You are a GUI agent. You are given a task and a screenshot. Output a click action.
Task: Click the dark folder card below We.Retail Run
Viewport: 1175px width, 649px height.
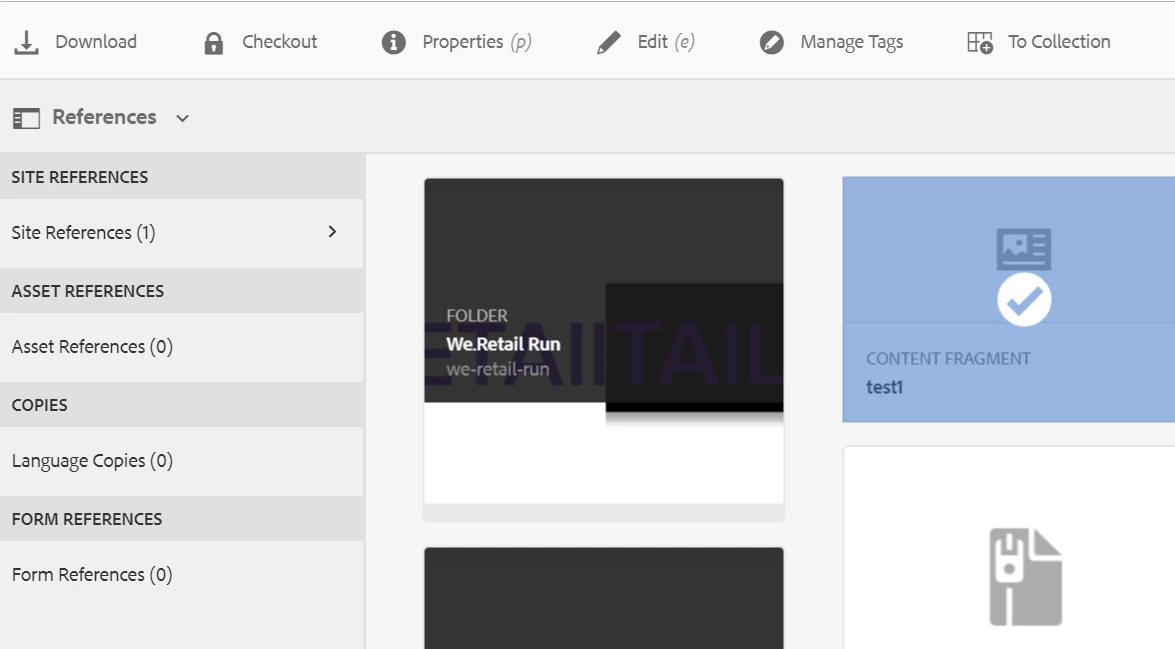604,598
